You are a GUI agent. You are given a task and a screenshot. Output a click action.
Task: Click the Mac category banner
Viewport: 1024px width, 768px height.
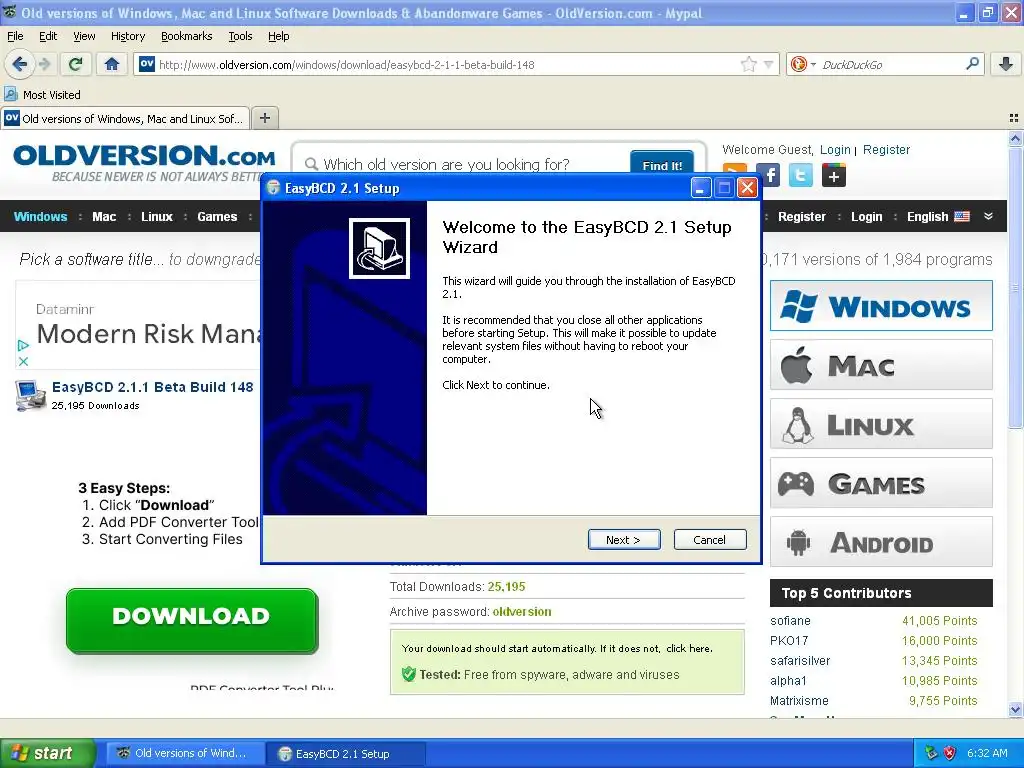[x=881, y=365]
